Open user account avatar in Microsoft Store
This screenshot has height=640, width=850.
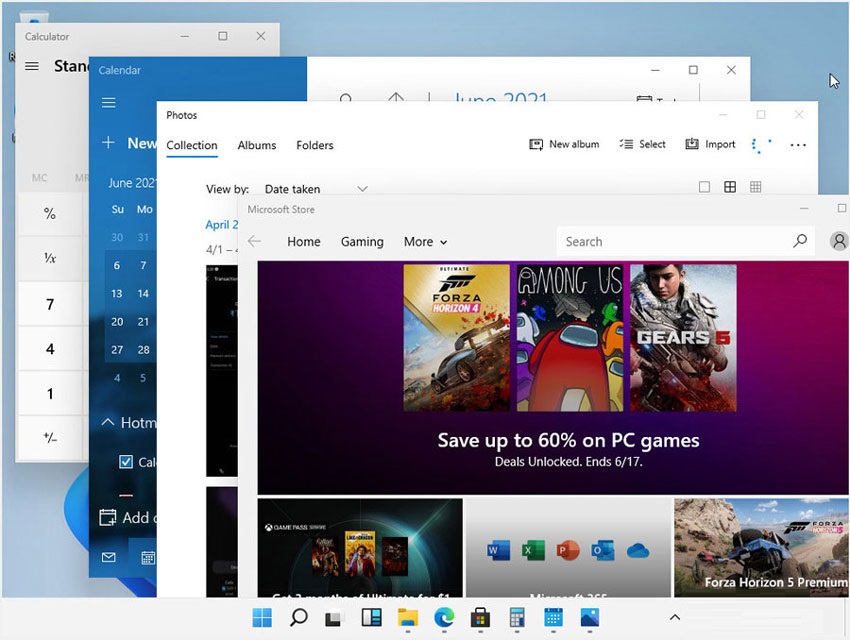click(x=839, y=241)
